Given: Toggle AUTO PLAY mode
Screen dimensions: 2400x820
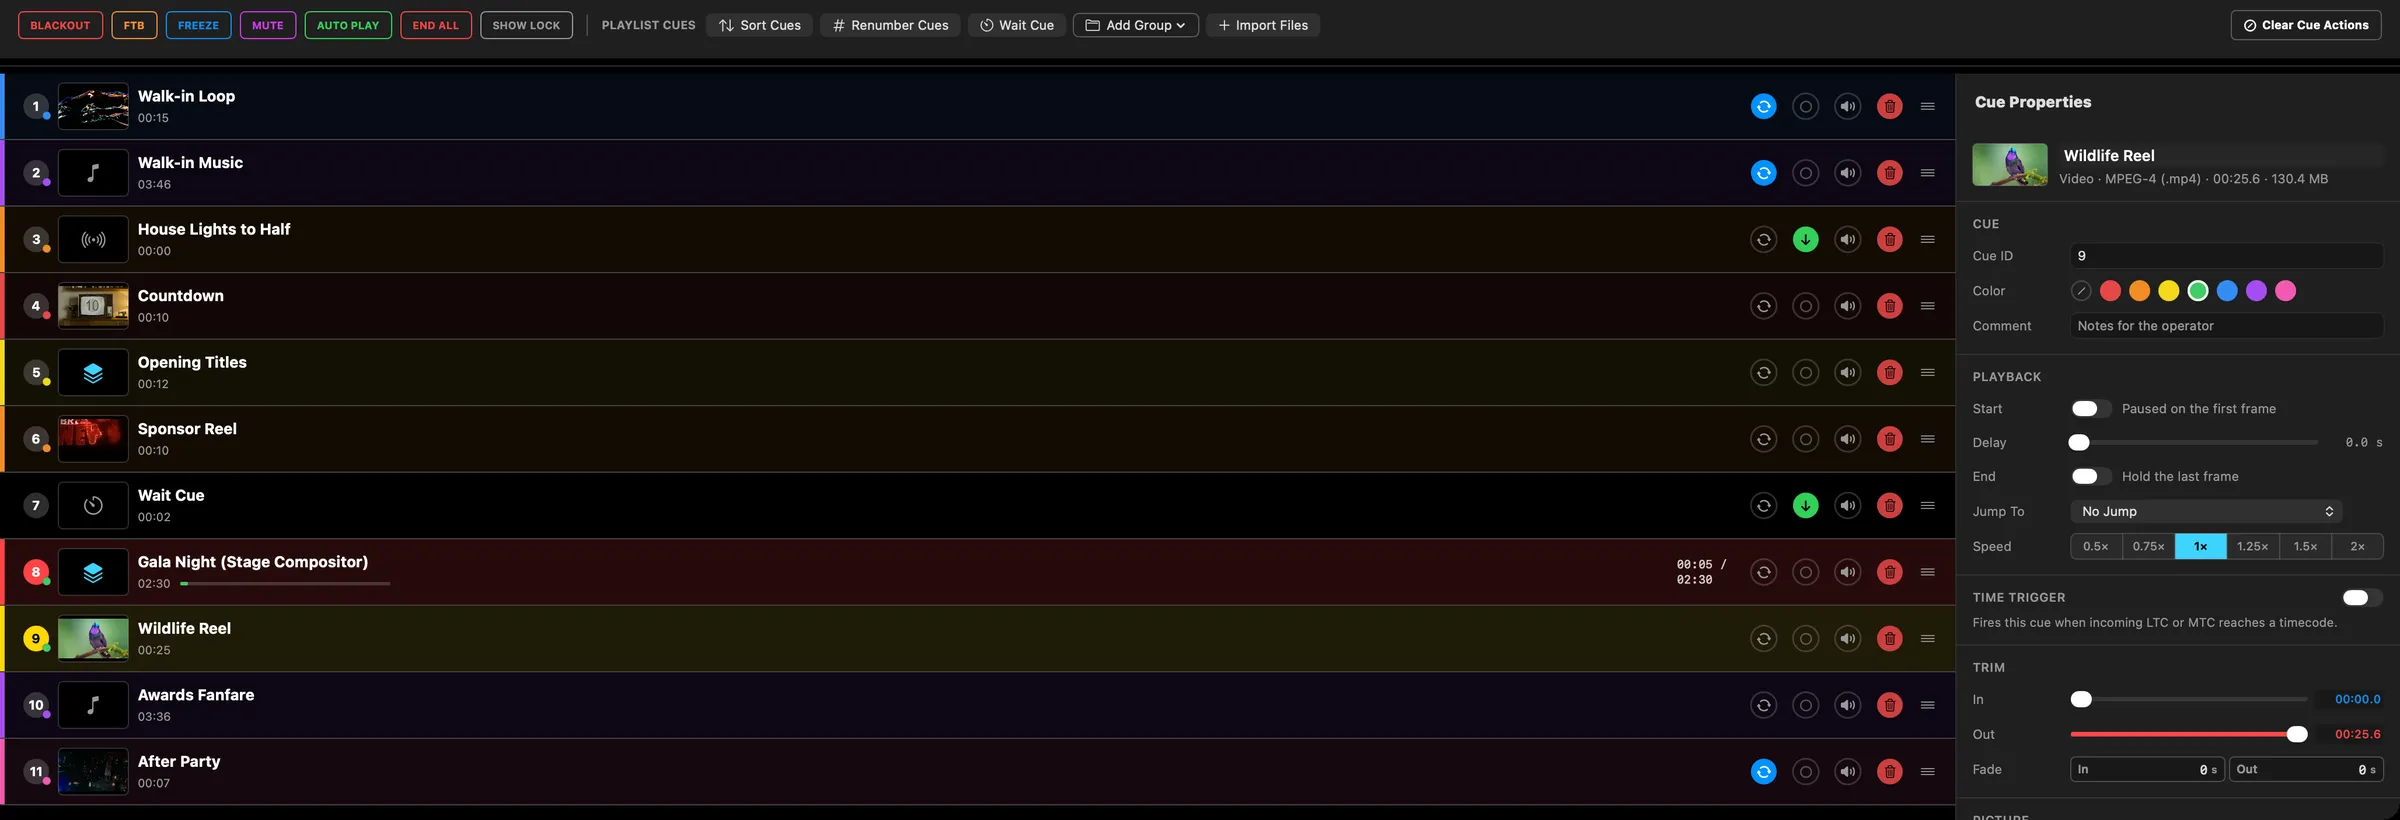Looking at the screenshot, I should click(348, 25).
